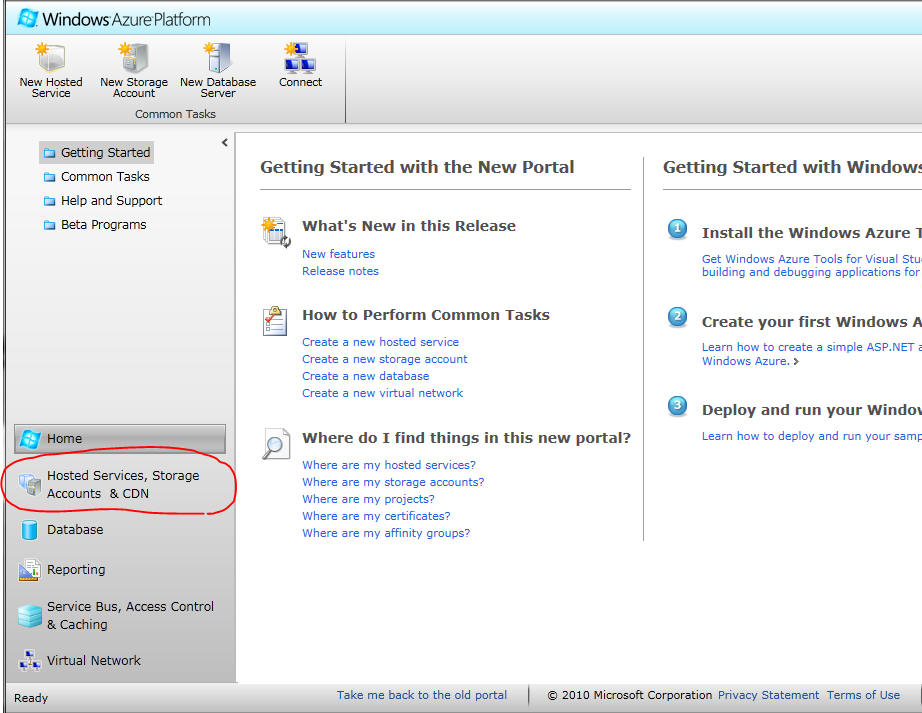Screen dimensions: 922x713
Task: Follow Create a new storage account link
Action: click(385, 359)
